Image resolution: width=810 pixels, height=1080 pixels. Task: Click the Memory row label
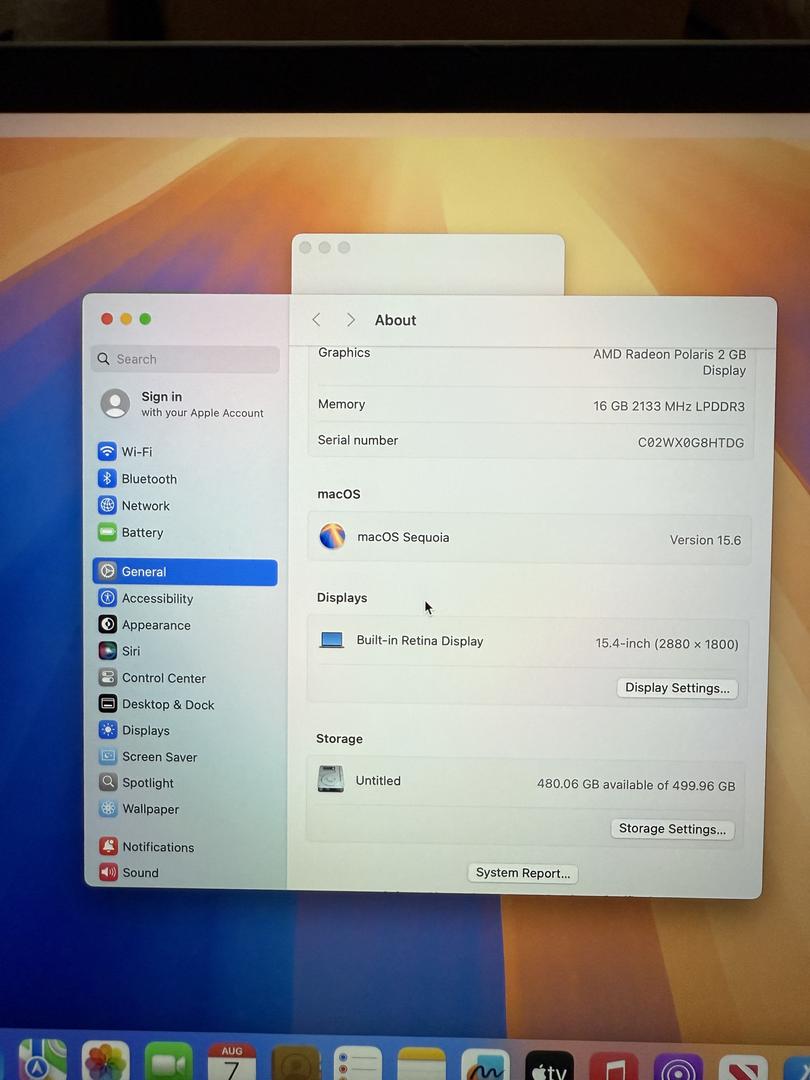(341, 404)
